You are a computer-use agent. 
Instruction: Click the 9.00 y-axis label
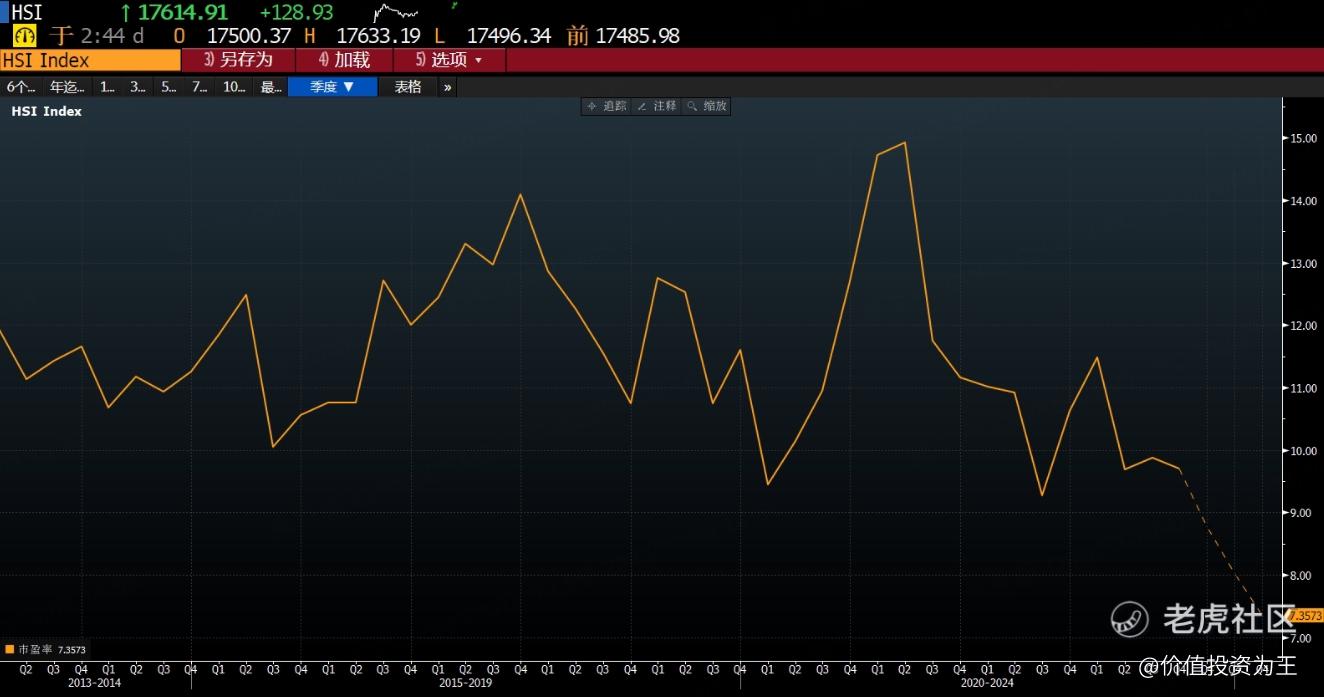pyautogui.click(x=1303, y=513)
